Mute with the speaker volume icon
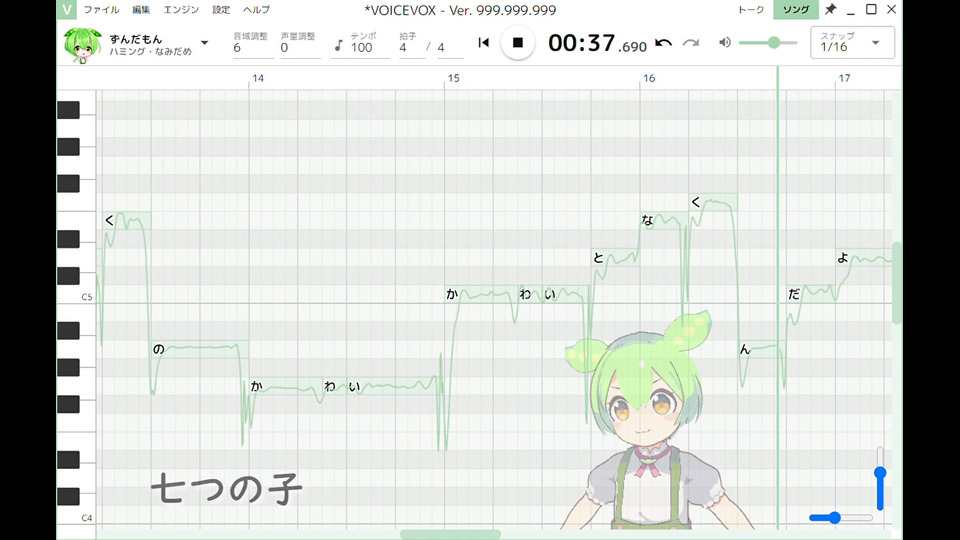This screenshot has width=960, height=540. pyautogui.click(x=725, y=42)
